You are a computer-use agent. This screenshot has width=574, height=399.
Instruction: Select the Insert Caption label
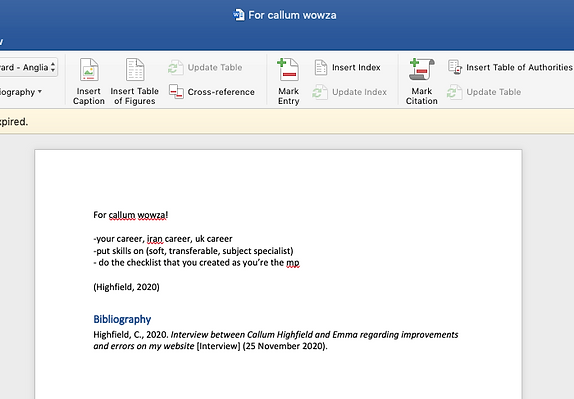(89, 96)
